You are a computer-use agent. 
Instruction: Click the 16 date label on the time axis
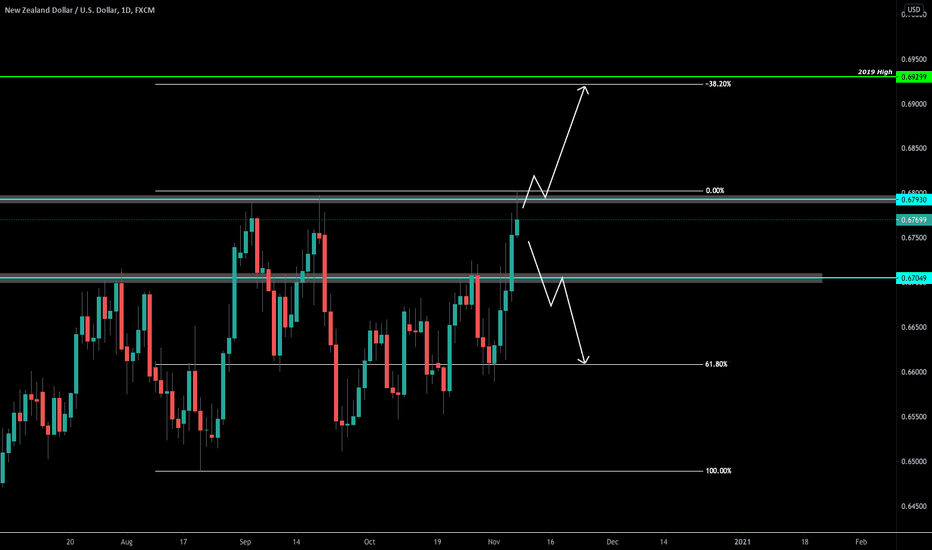550,542
